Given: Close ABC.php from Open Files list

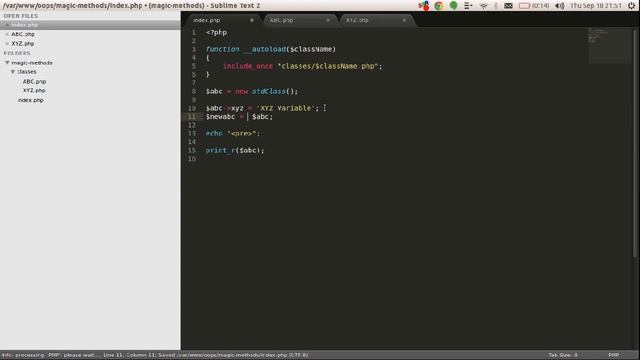Looking at the screenshot, I should point(7,34).
